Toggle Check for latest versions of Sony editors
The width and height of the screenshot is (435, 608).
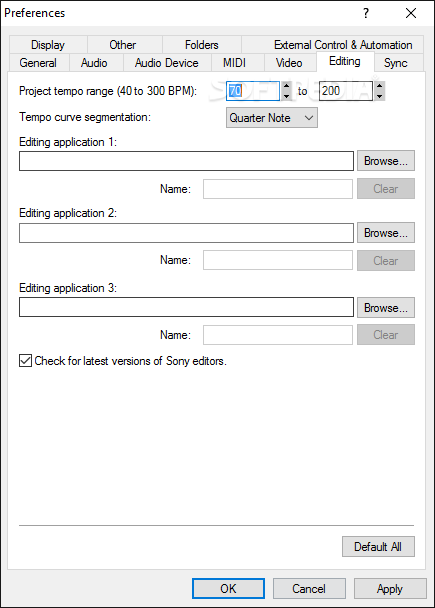point(26,361)
